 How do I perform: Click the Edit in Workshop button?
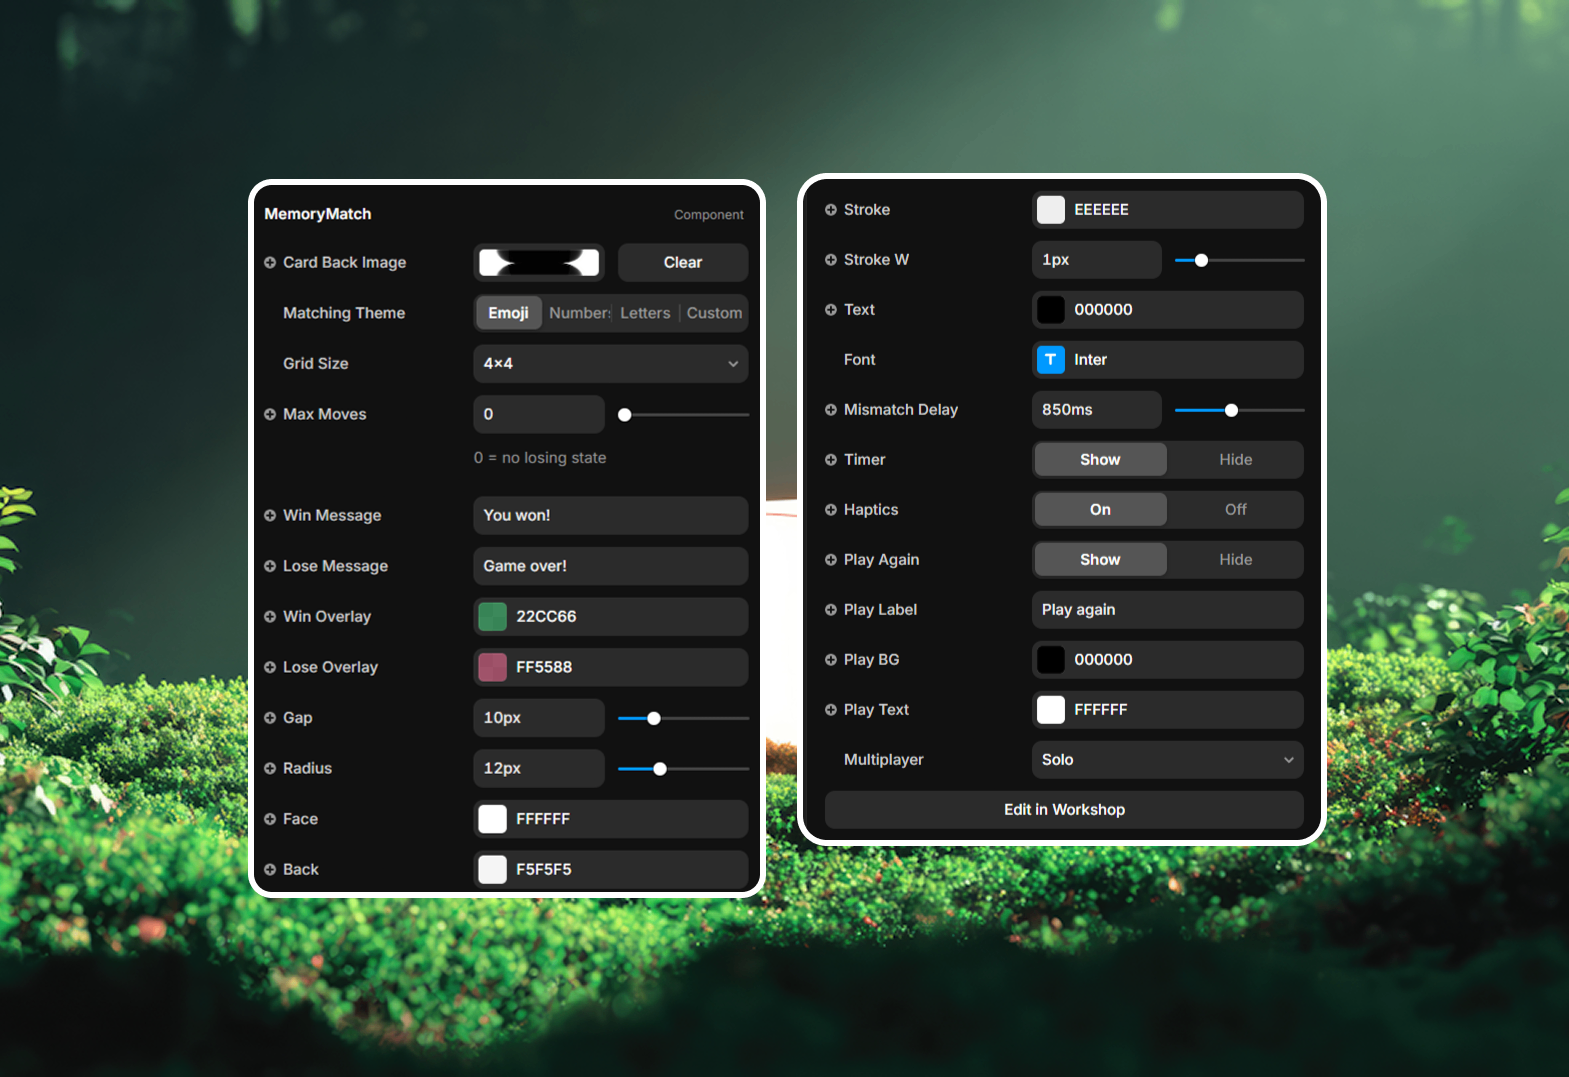pyautogui.click(x=1064, y=810)
